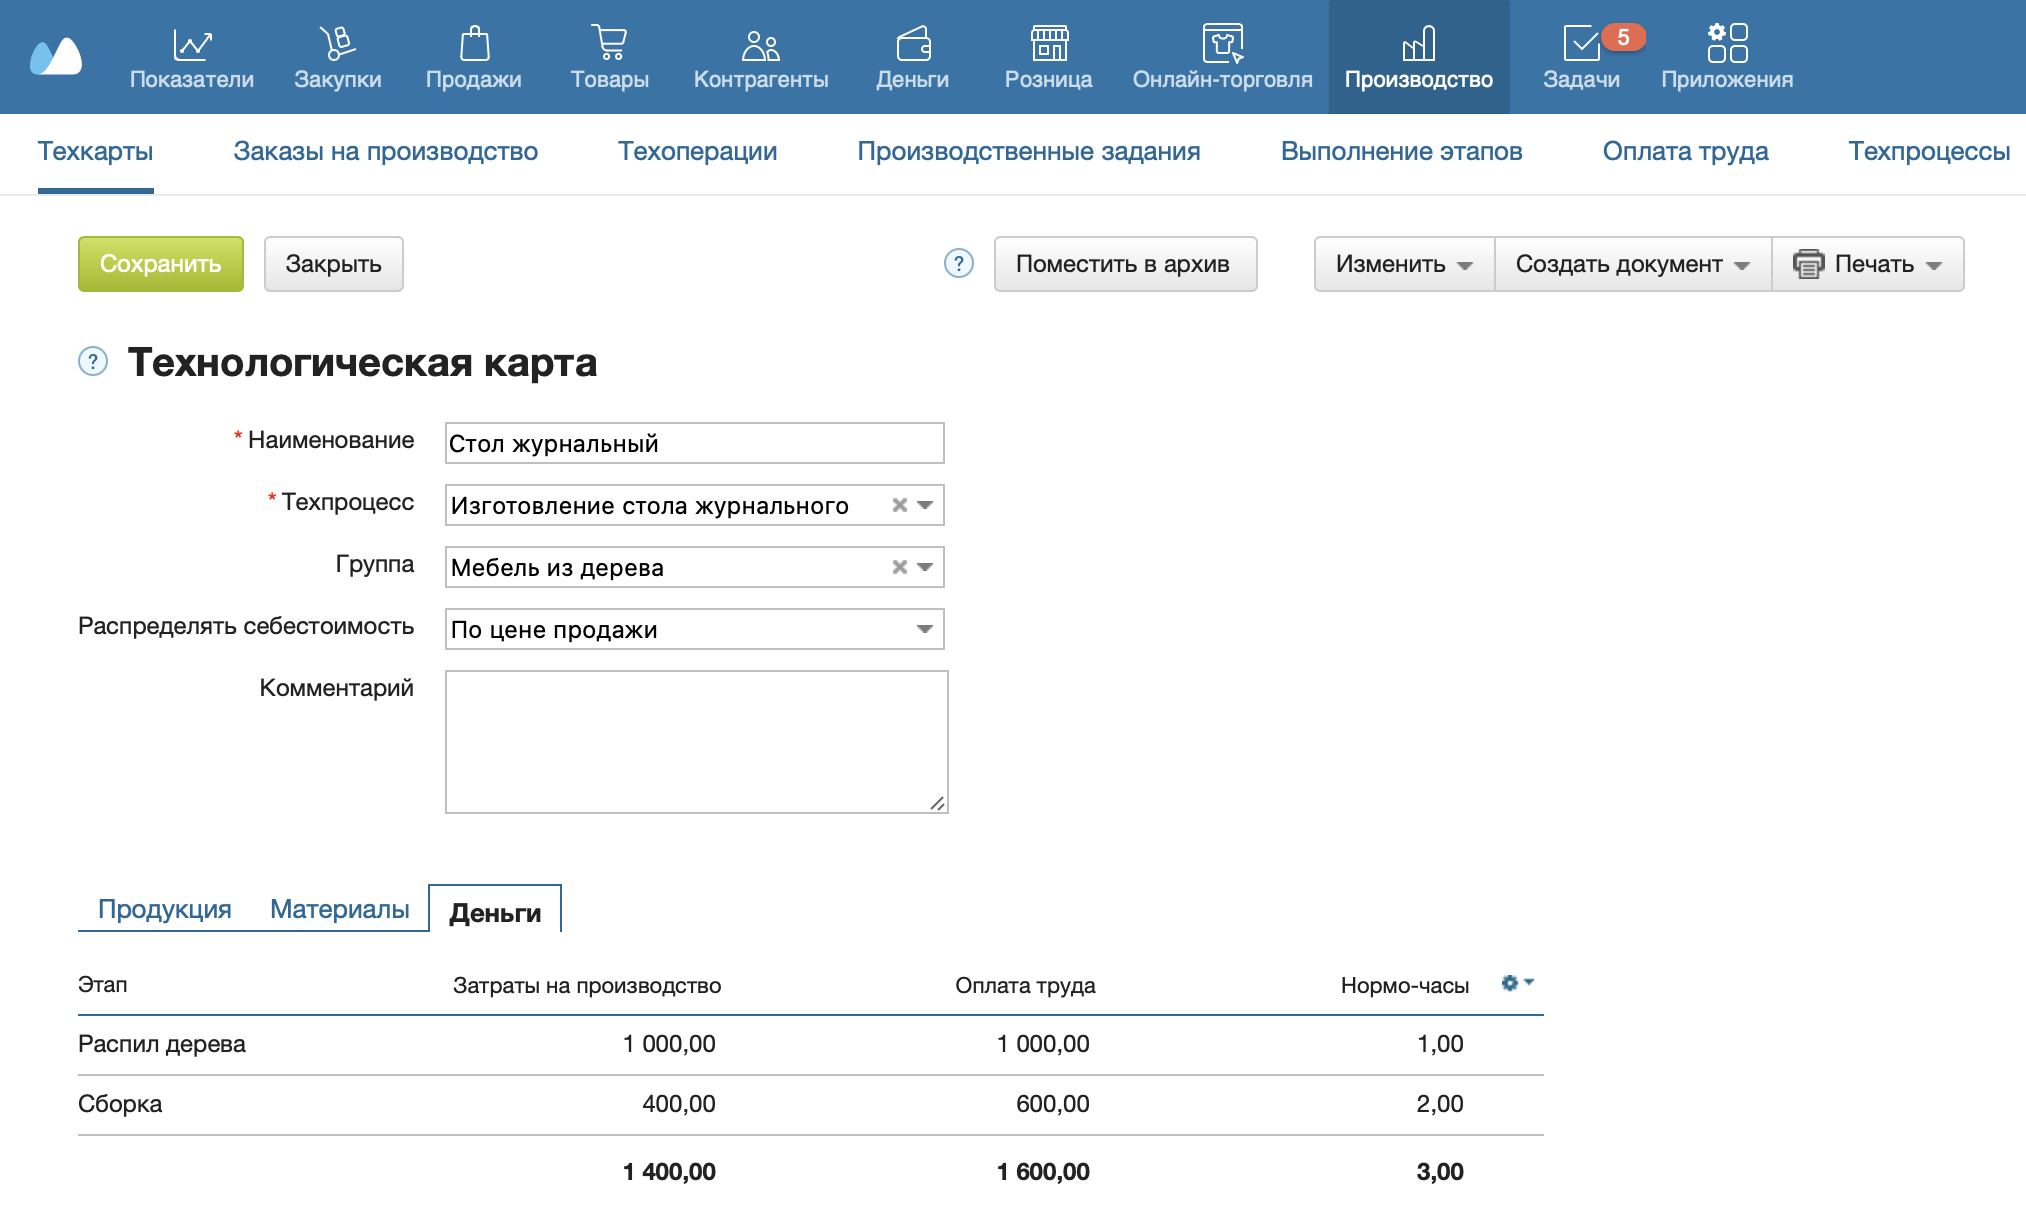Expand the Группа dropdown arrow
2026x1230 pixels.
coord(925,567)
